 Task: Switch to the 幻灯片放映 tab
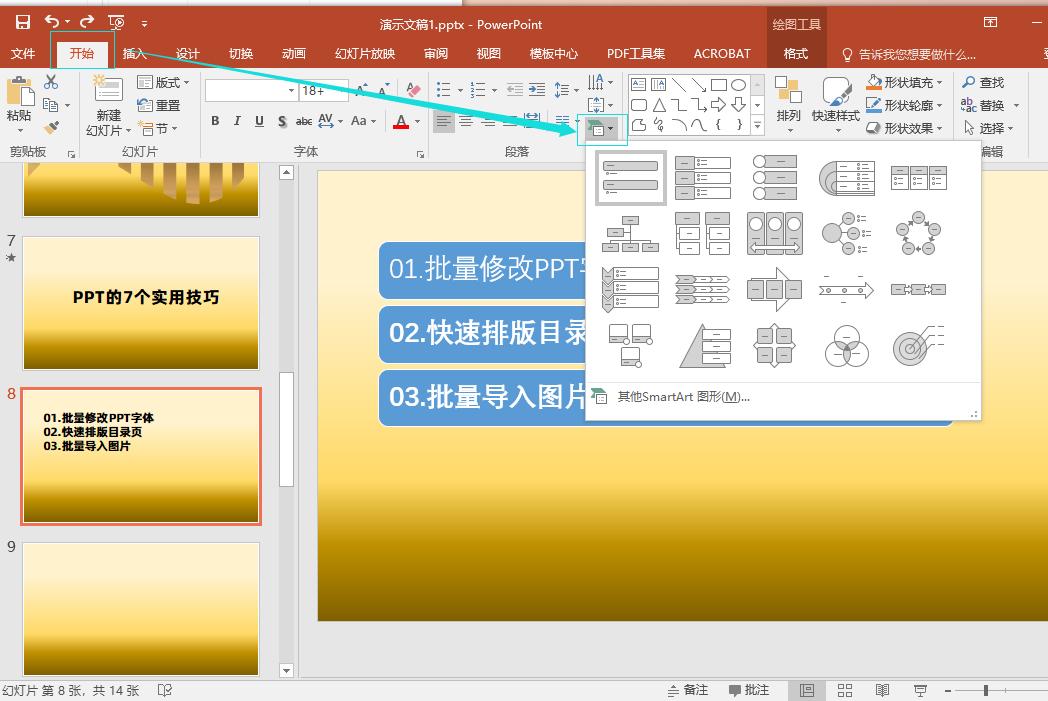(365, 54)
